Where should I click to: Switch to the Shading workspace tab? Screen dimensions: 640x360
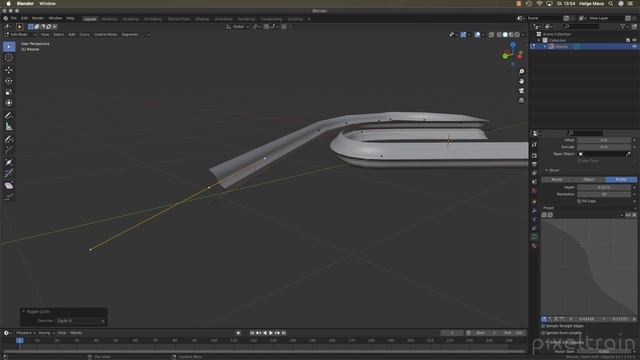[202, 19]
